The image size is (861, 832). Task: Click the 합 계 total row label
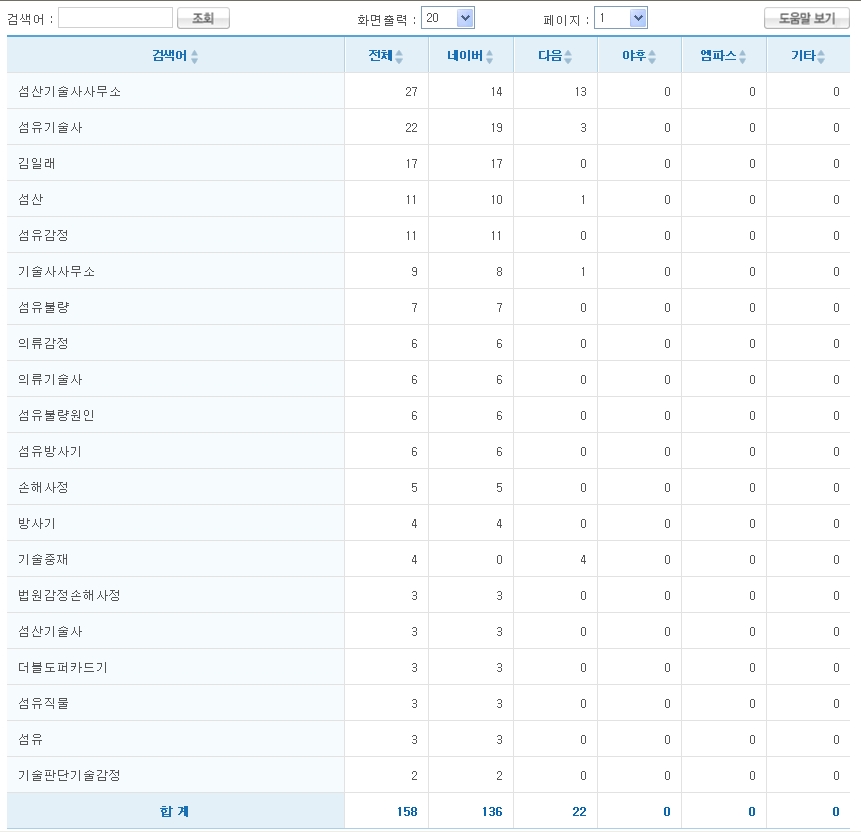(x=174, y=811)
